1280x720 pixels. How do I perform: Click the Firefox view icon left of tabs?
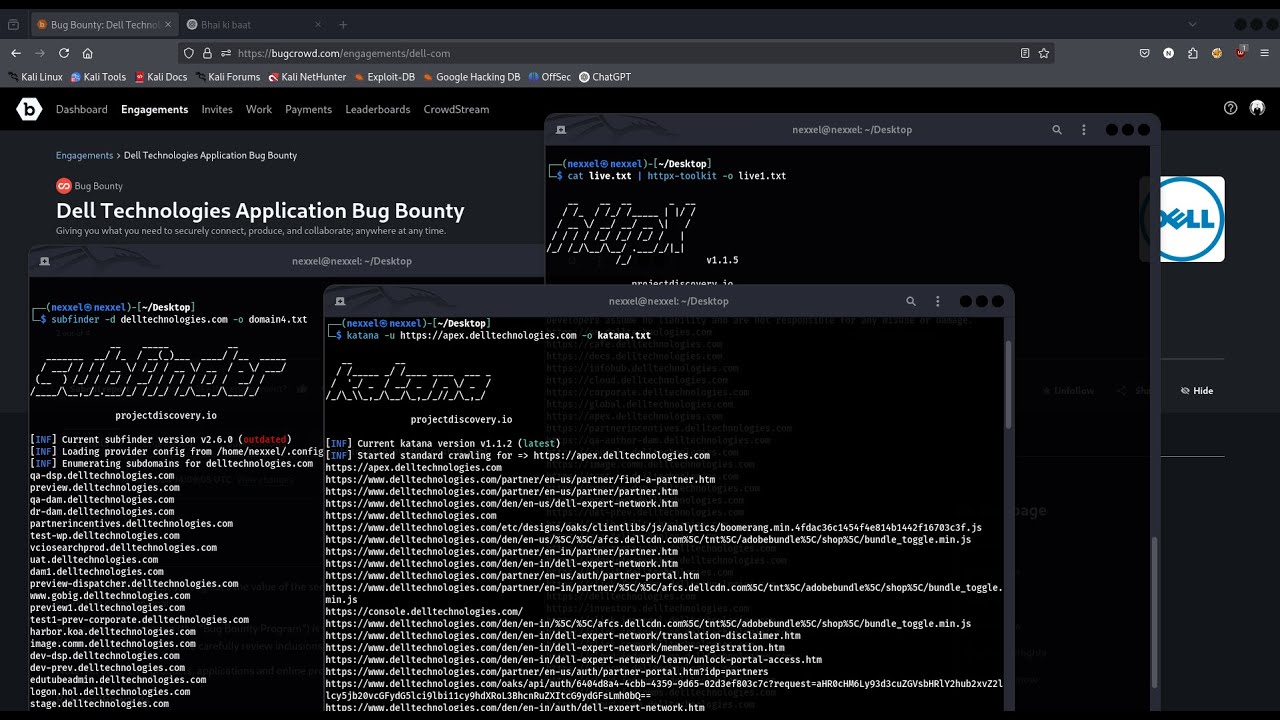[13, 24]
